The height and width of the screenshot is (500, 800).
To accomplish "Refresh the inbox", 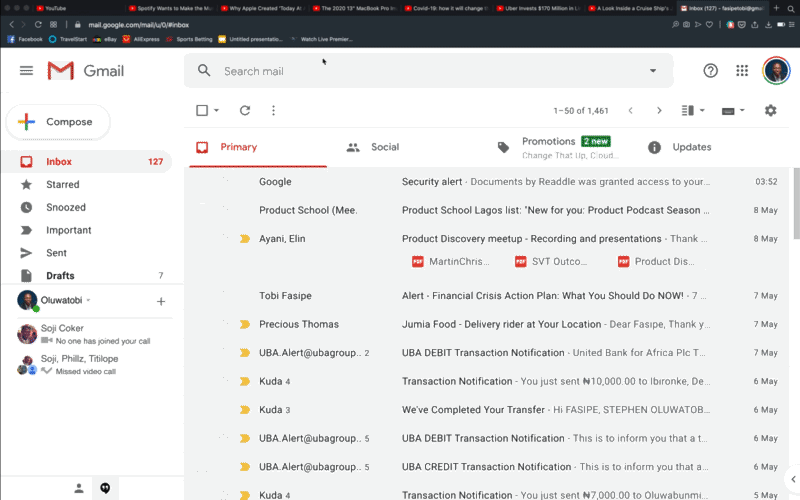I will (x=245, y=110).
